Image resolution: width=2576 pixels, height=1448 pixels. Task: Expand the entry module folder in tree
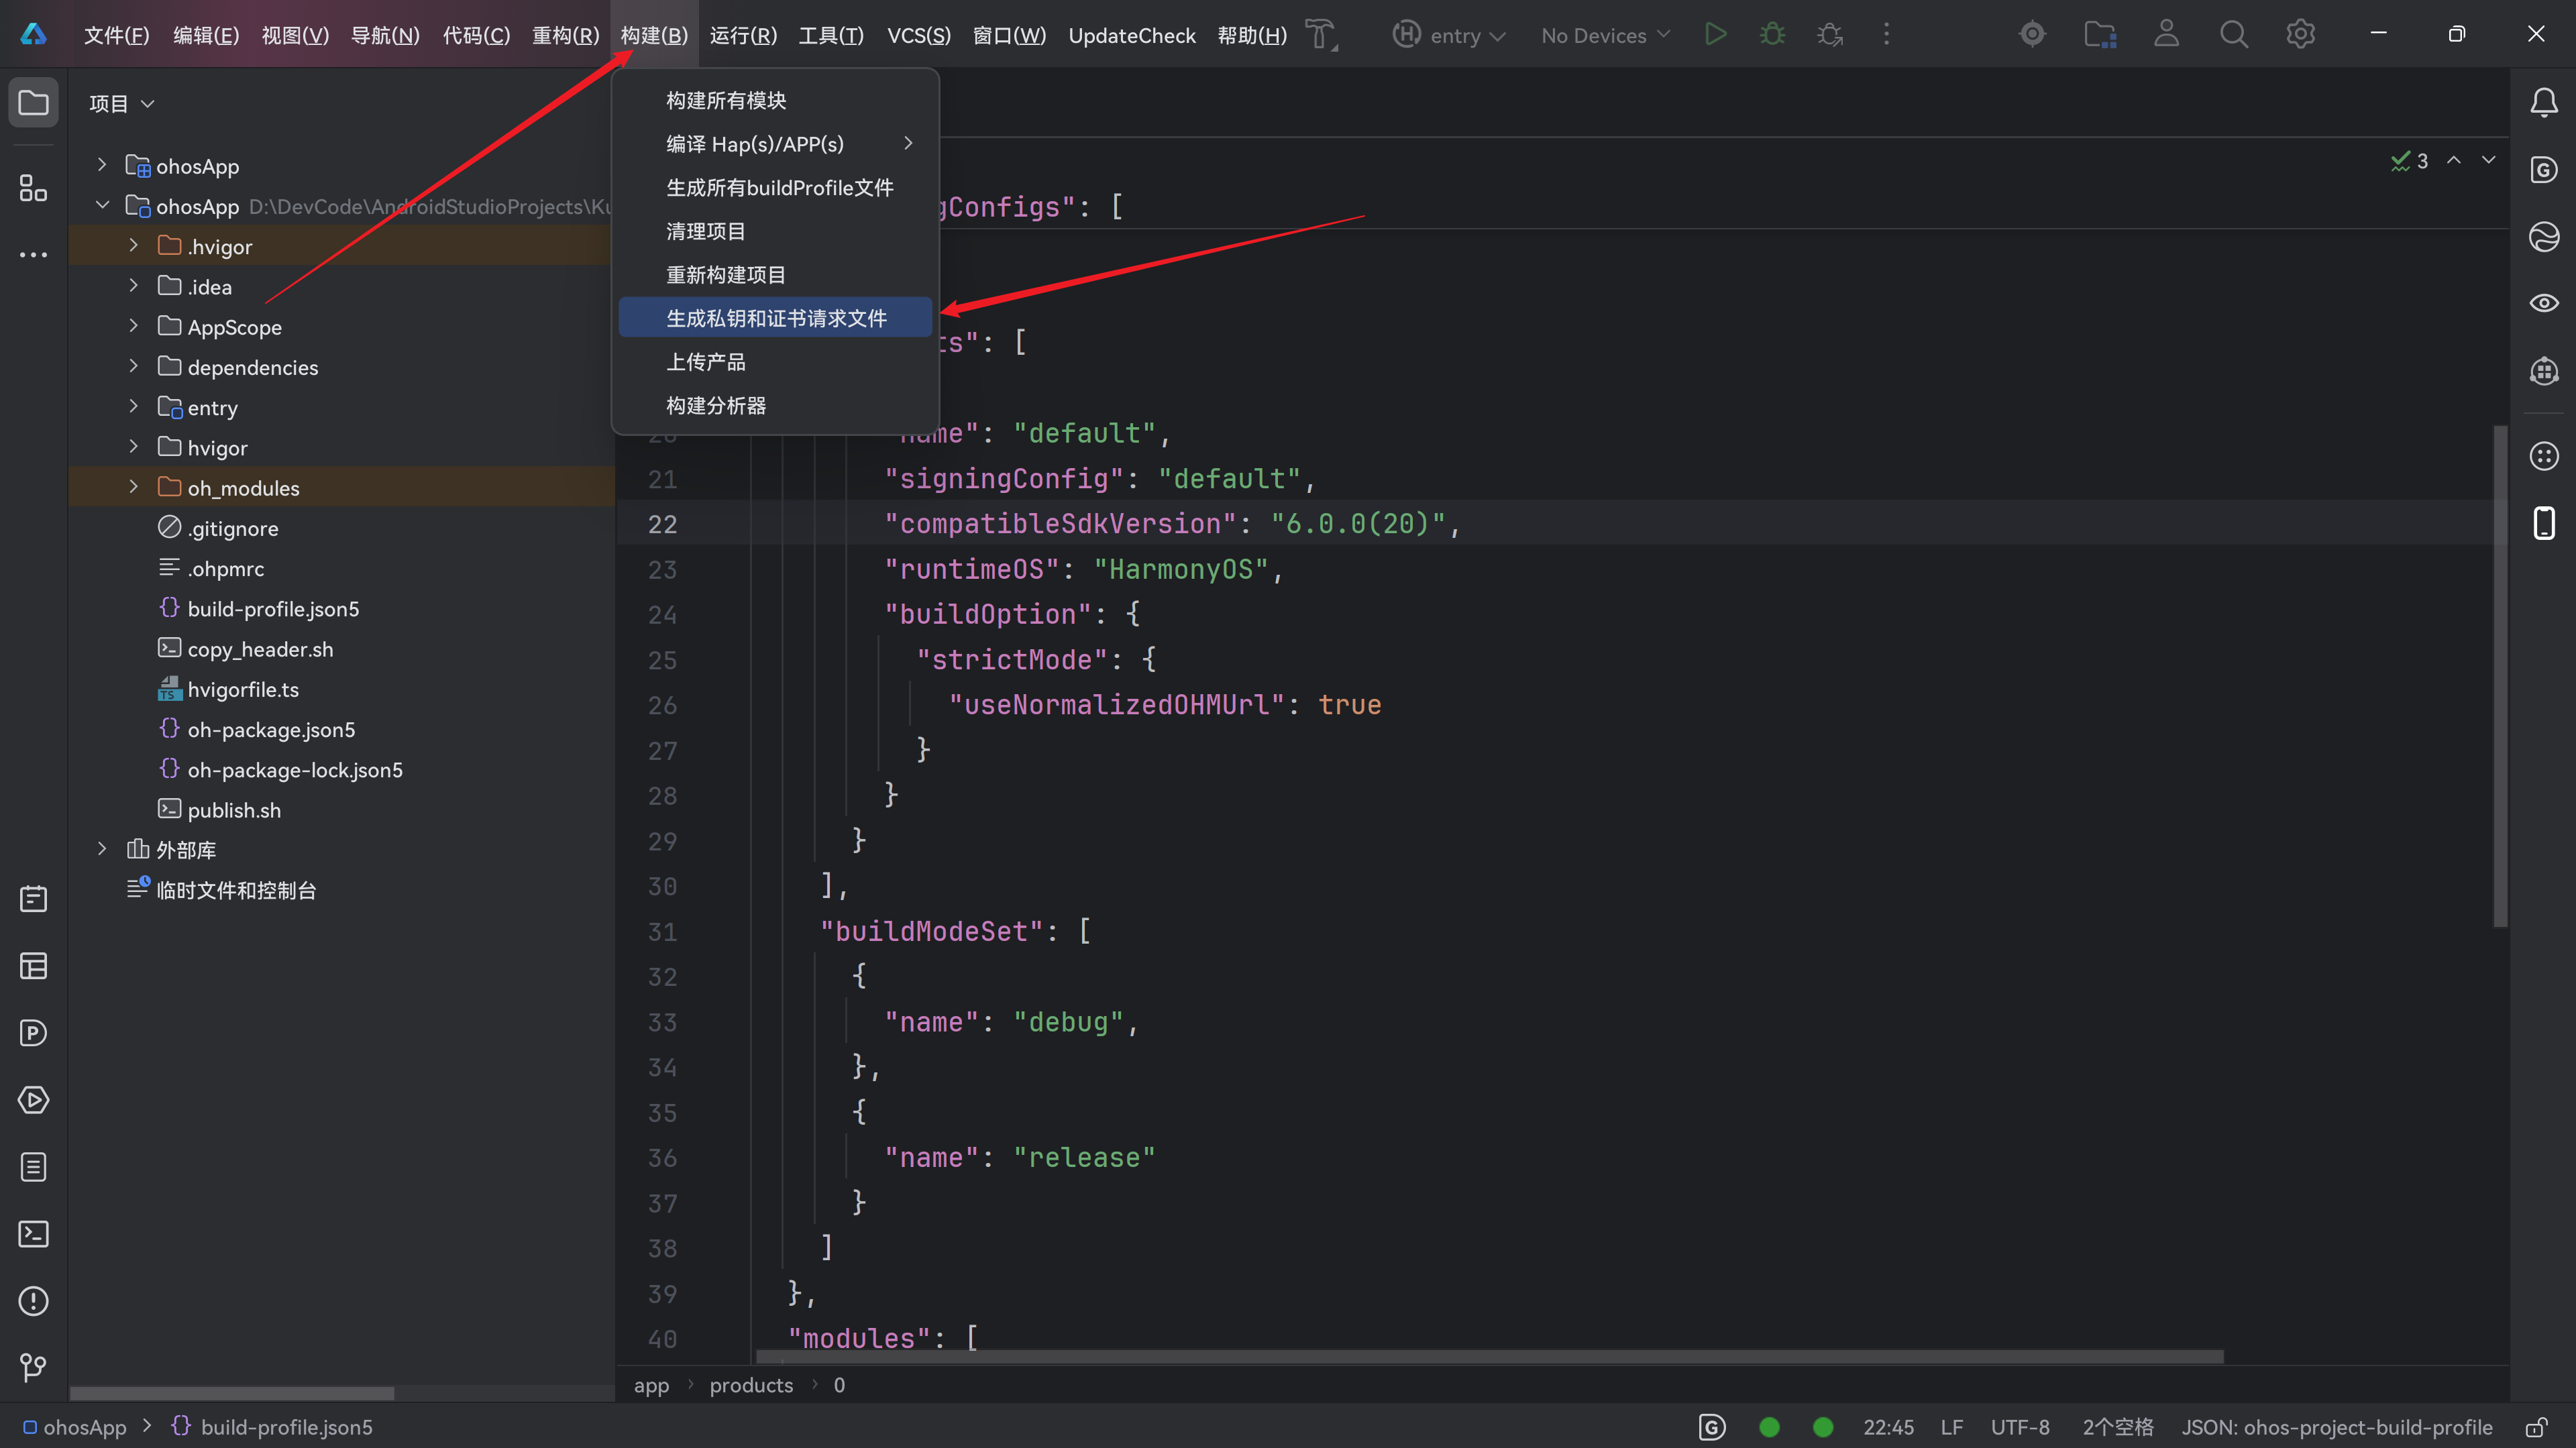point(134,407)
